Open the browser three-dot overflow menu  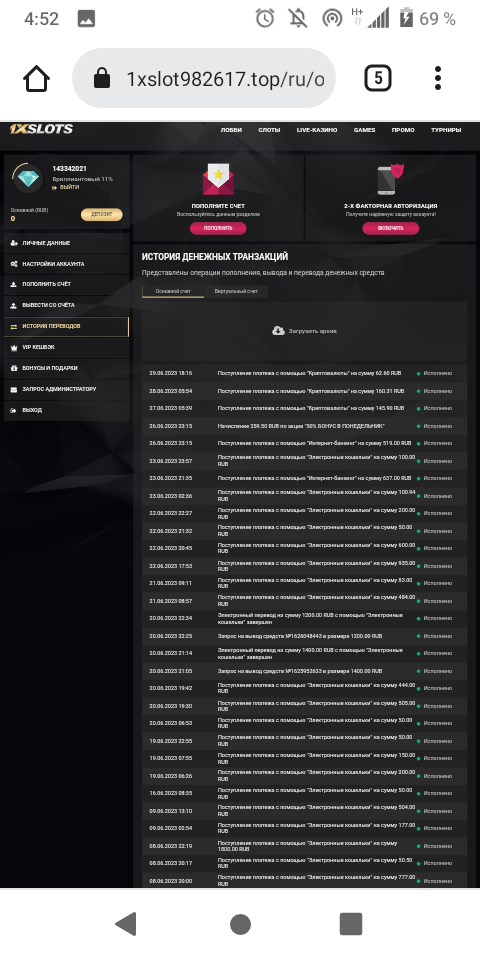[437, 78]
